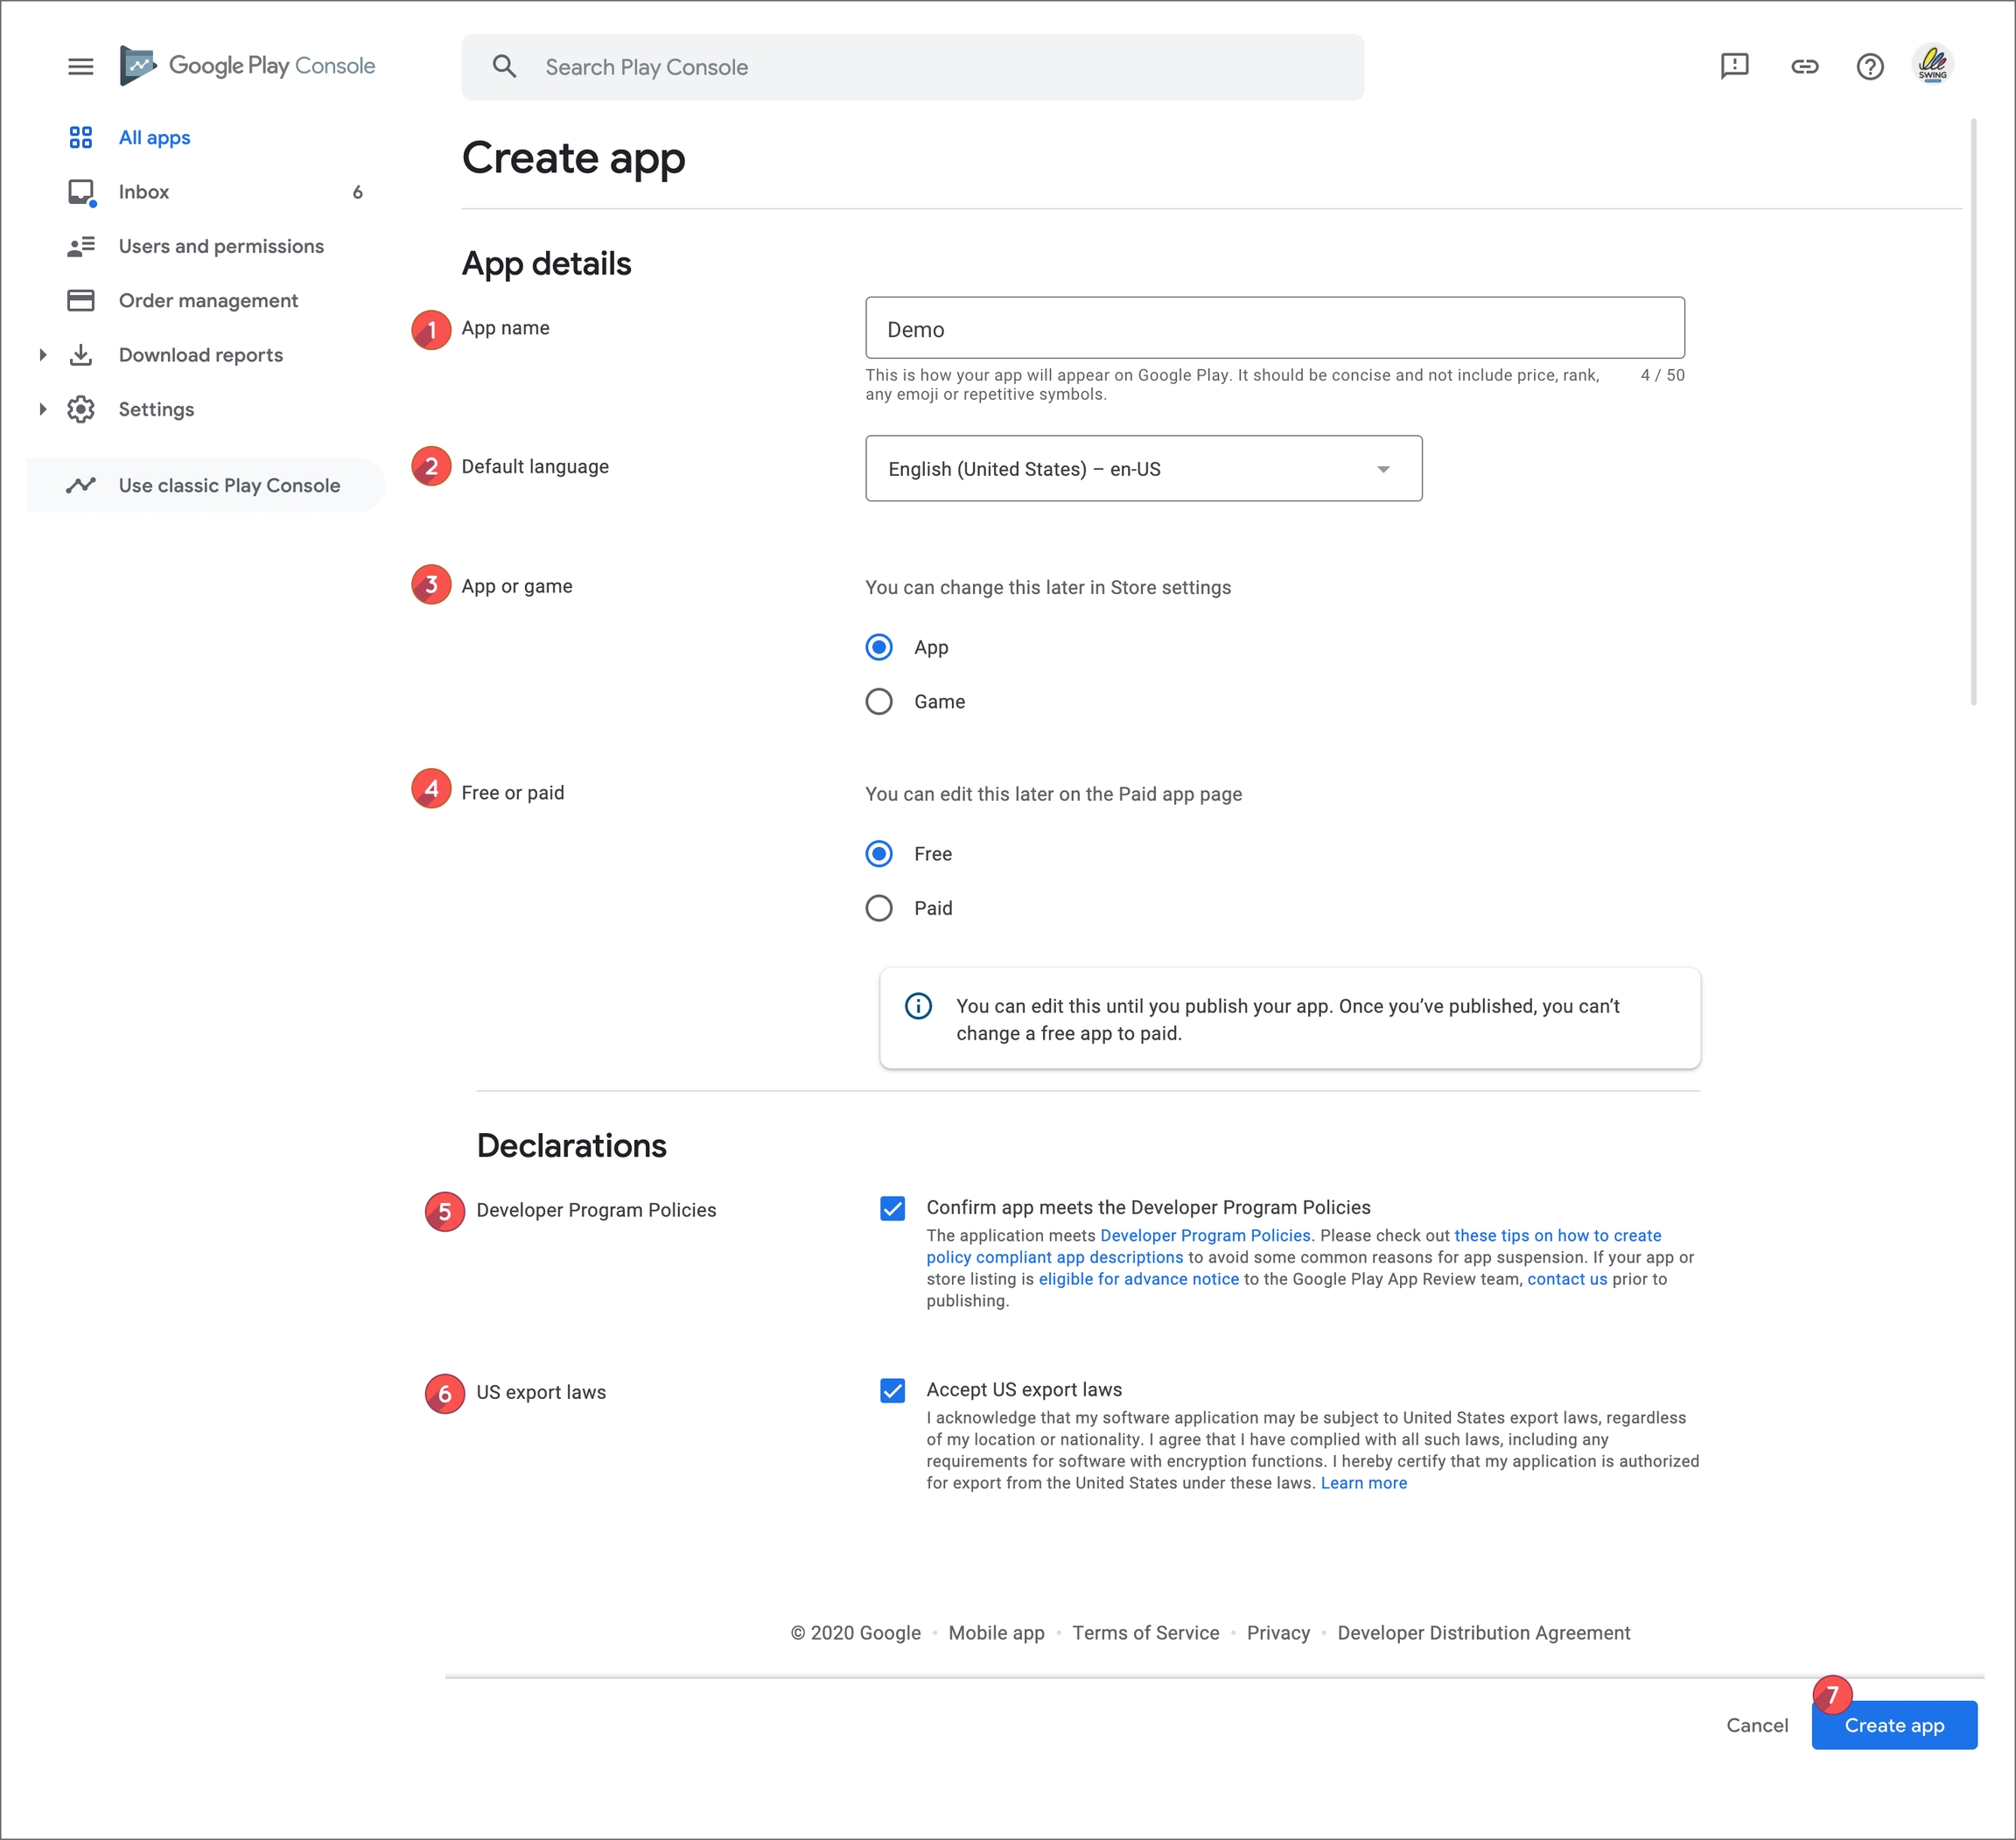Select the Paid radio button
Viewport: 2016px width, 1840px height.
879,908
